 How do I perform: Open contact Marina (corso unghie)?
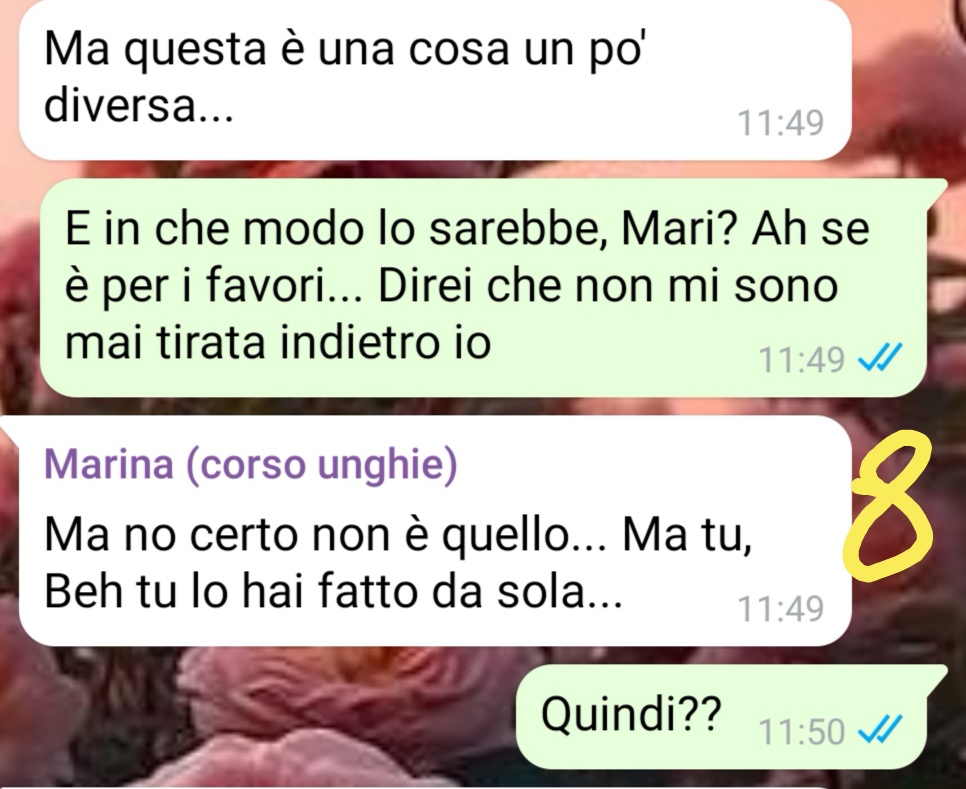pyautogui.click(x=251, y=464)
